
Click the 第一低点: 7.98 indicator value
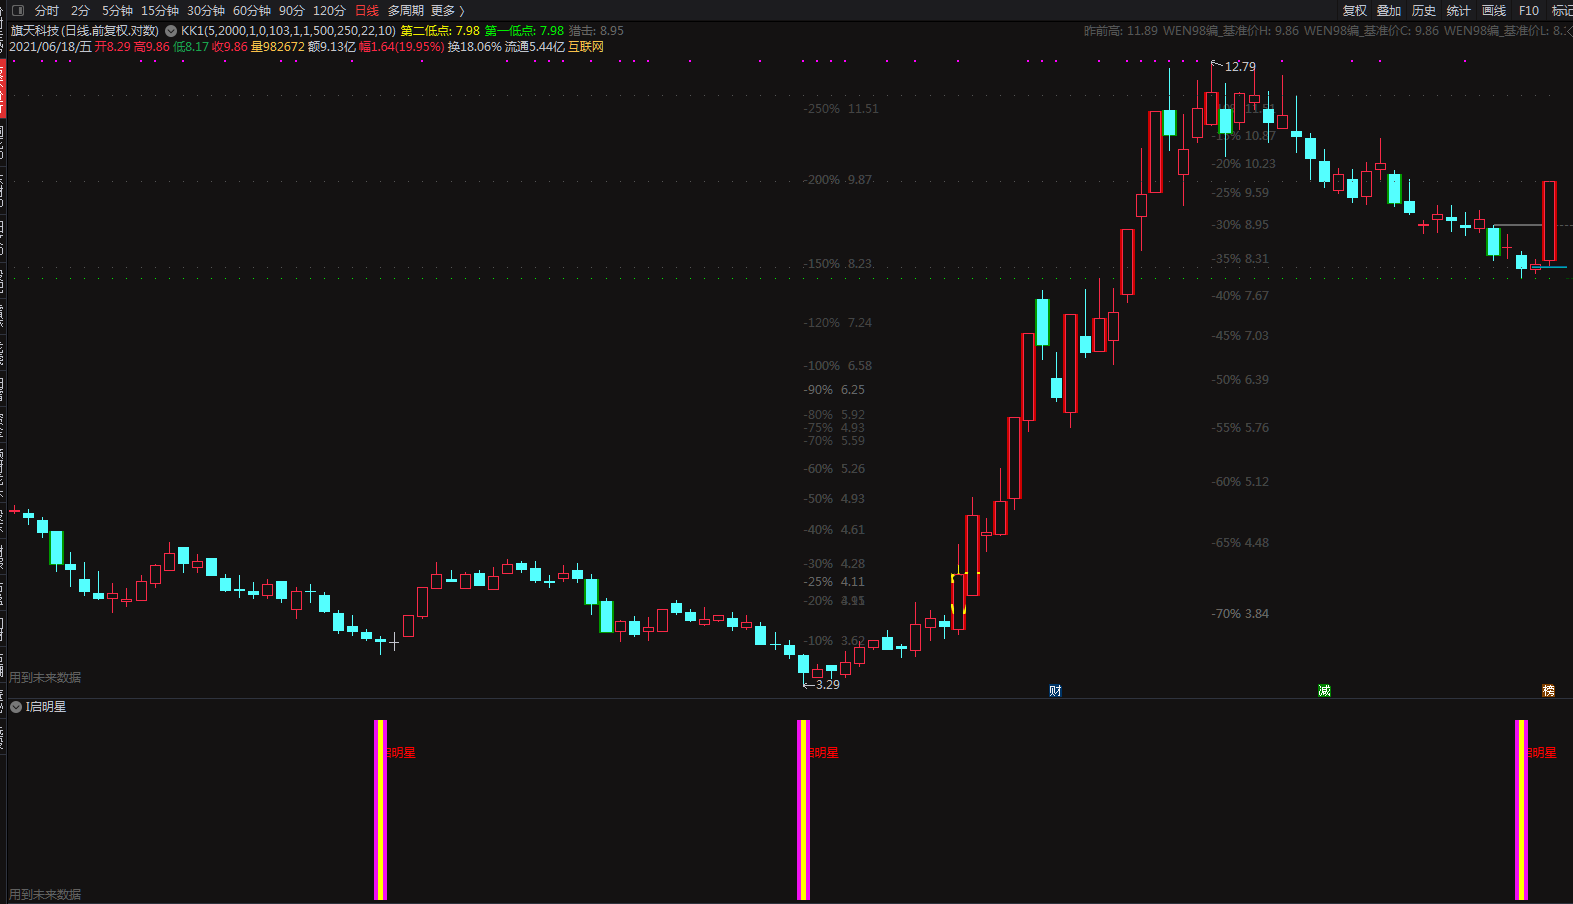pos(524,31)
